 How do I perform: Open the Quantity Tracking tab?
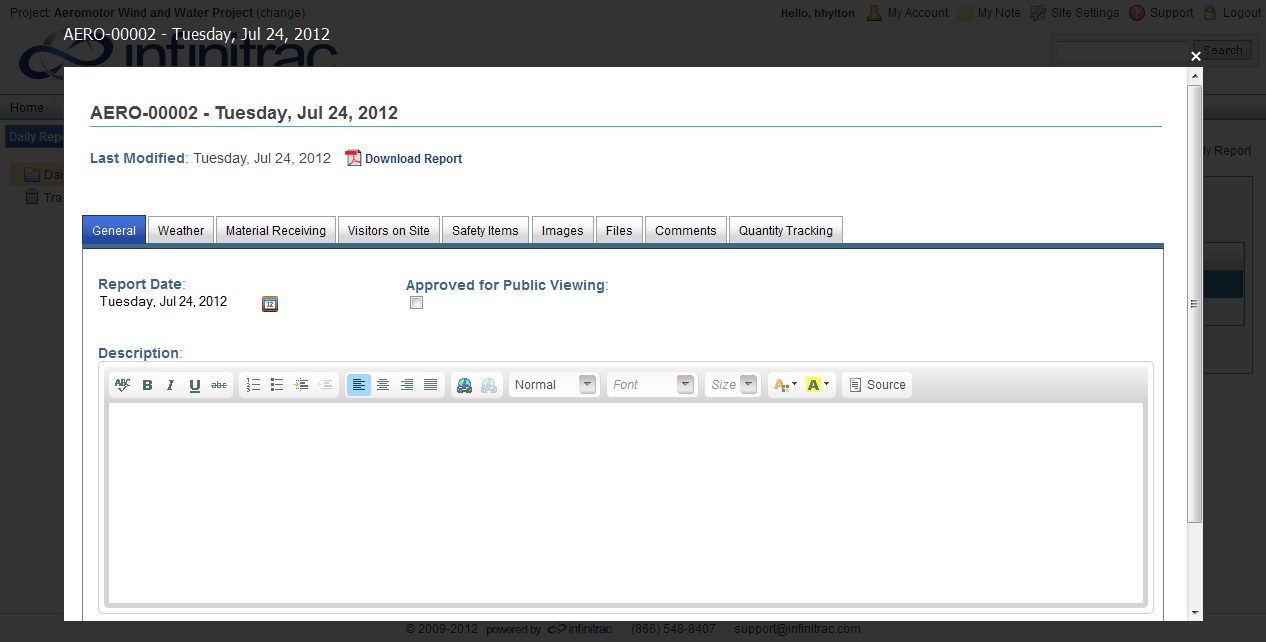(786, 231)
